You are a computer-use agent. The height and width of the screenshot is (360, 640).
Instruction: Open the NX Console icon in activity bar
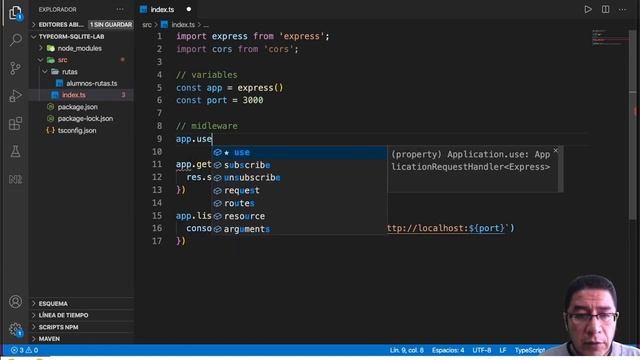[16, 179]
